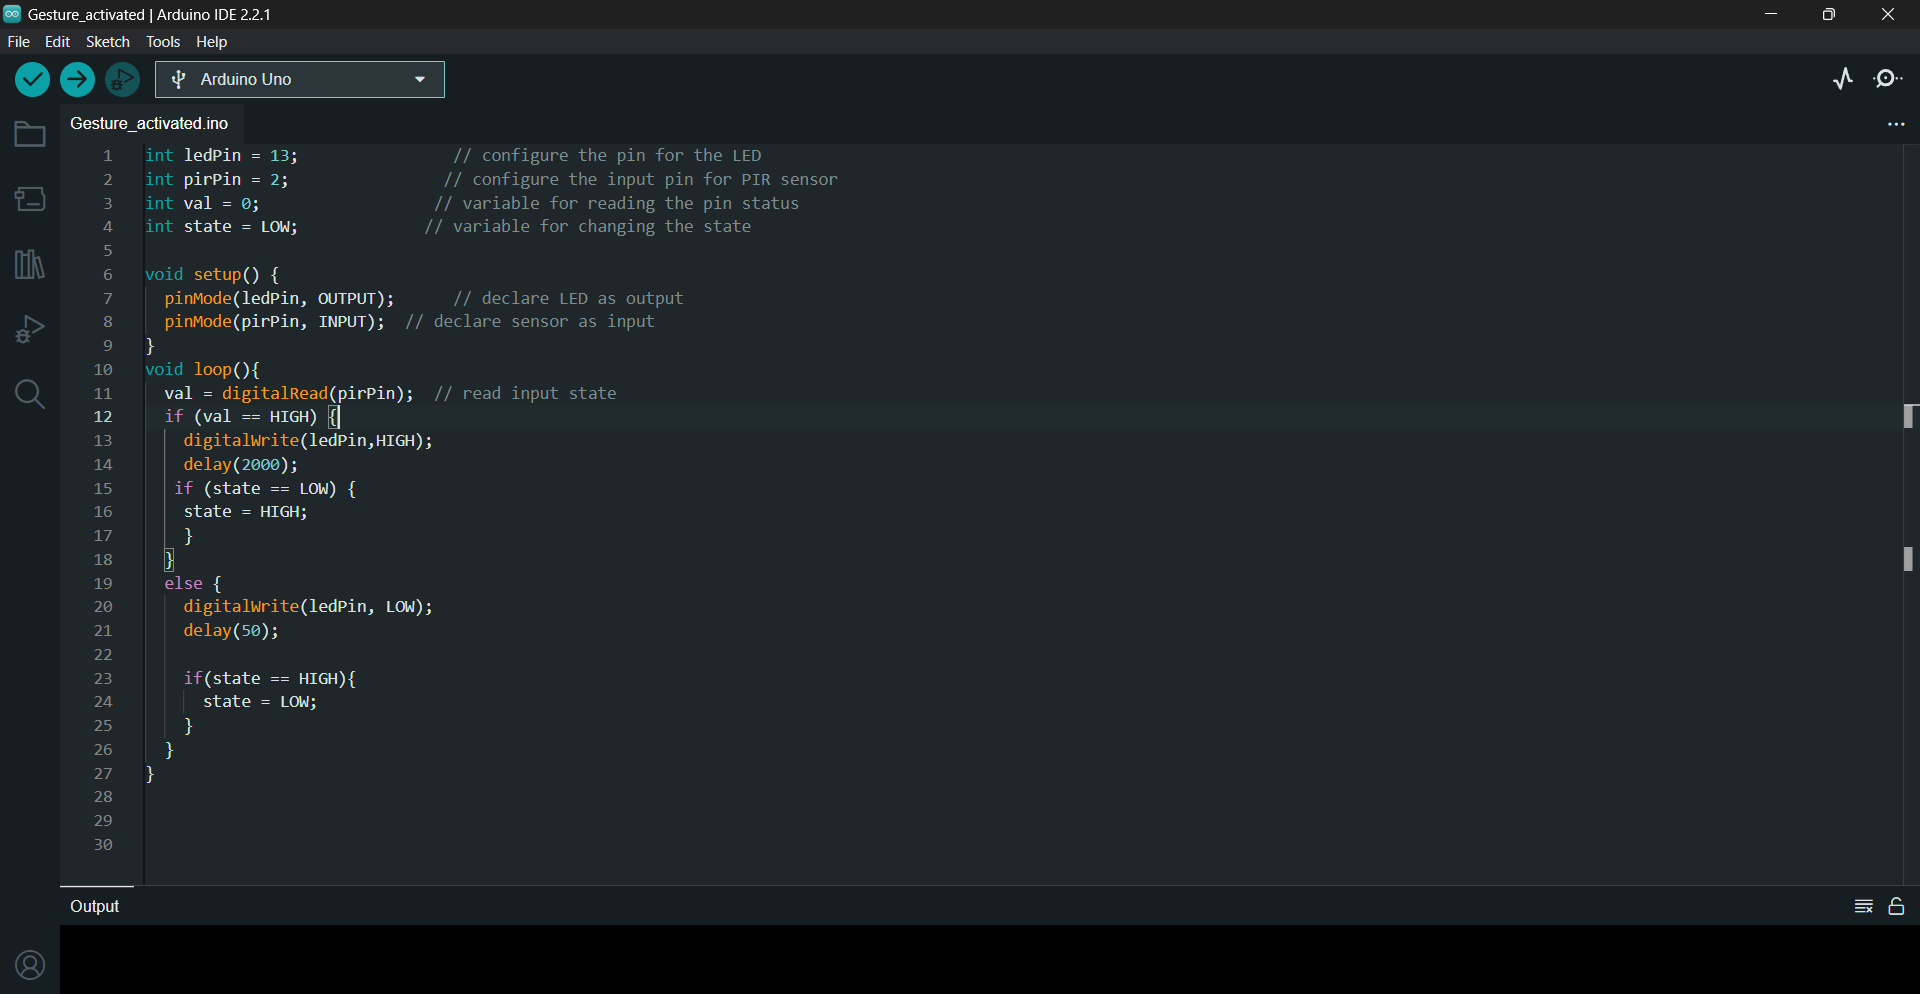Select the Gesture_activated.ino tab

[150, 123]
